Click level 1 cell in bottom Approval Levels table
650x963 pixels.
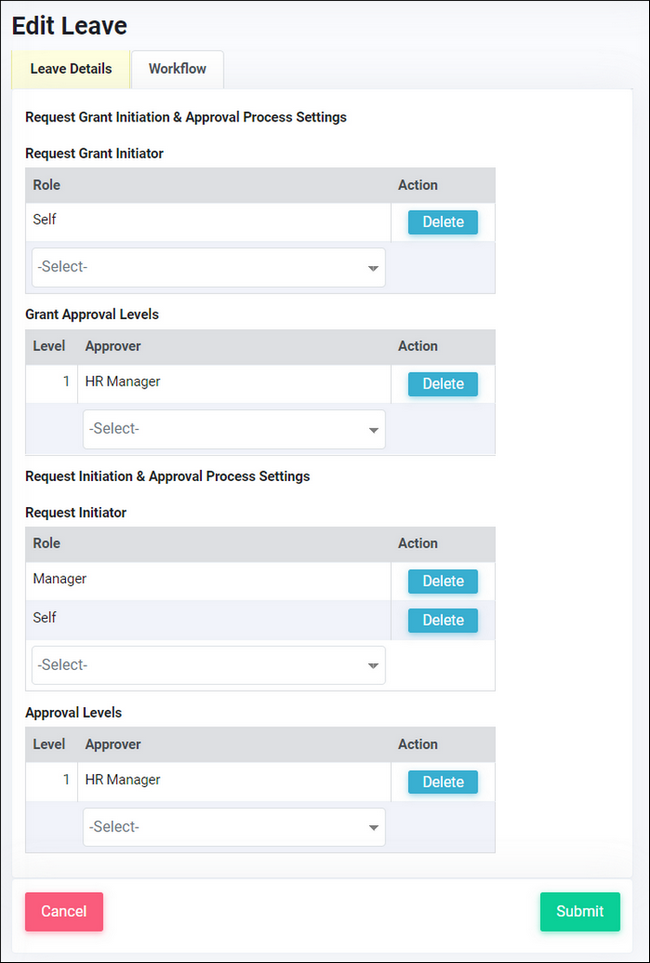coord(66,780)
